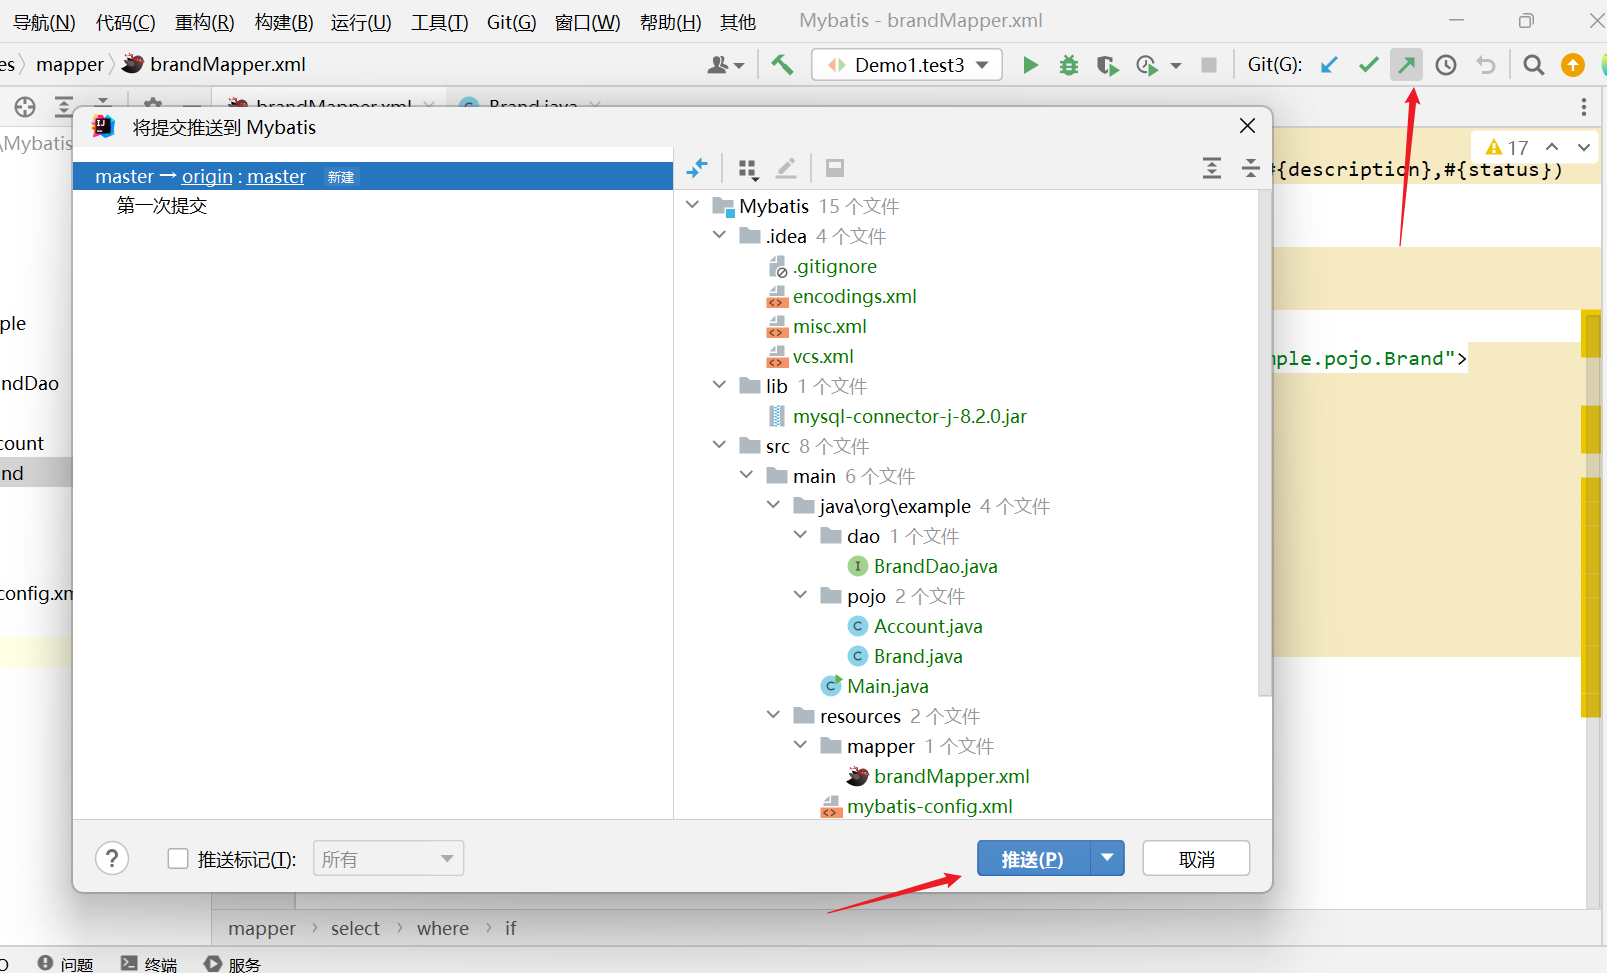Click the edit source pencil icon

pos(786,168)
